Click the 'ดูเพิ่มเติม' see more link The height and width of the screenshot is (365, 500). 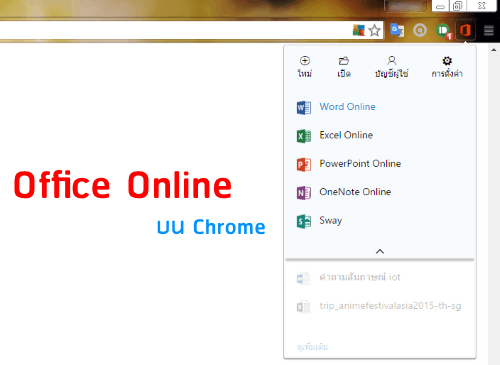[312, 347]
